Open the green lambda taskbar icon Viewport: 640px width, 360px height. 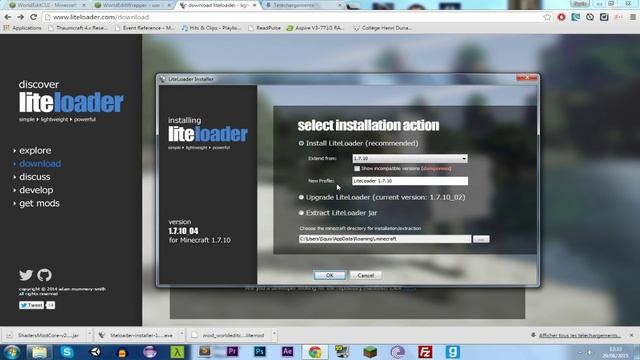[x=177, y=352]
